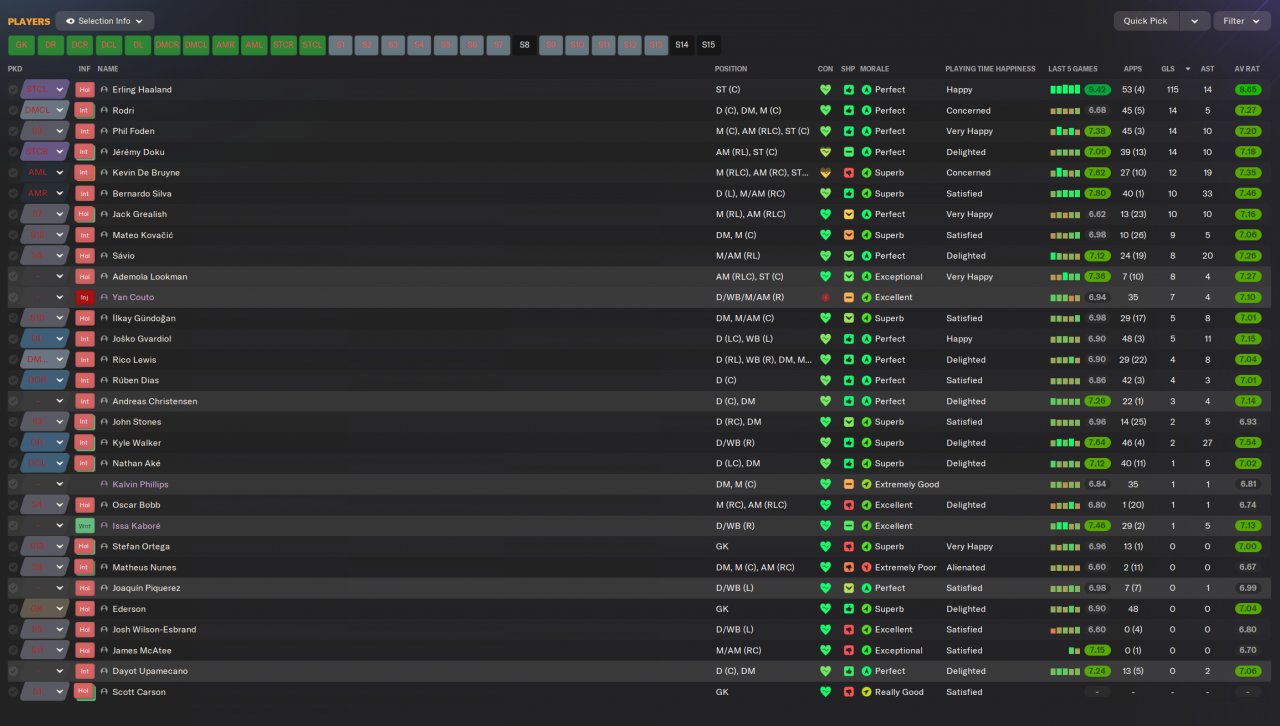
Task: Open the Selection Info view dropdown
Action: coord(105,21)
